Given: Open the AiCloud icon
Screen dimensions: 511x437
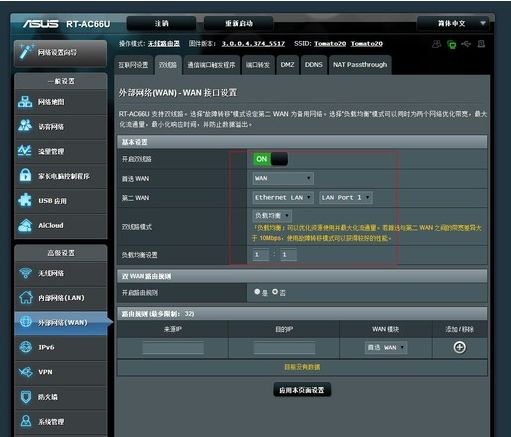Looking at the screenshot, I should 25,225.
